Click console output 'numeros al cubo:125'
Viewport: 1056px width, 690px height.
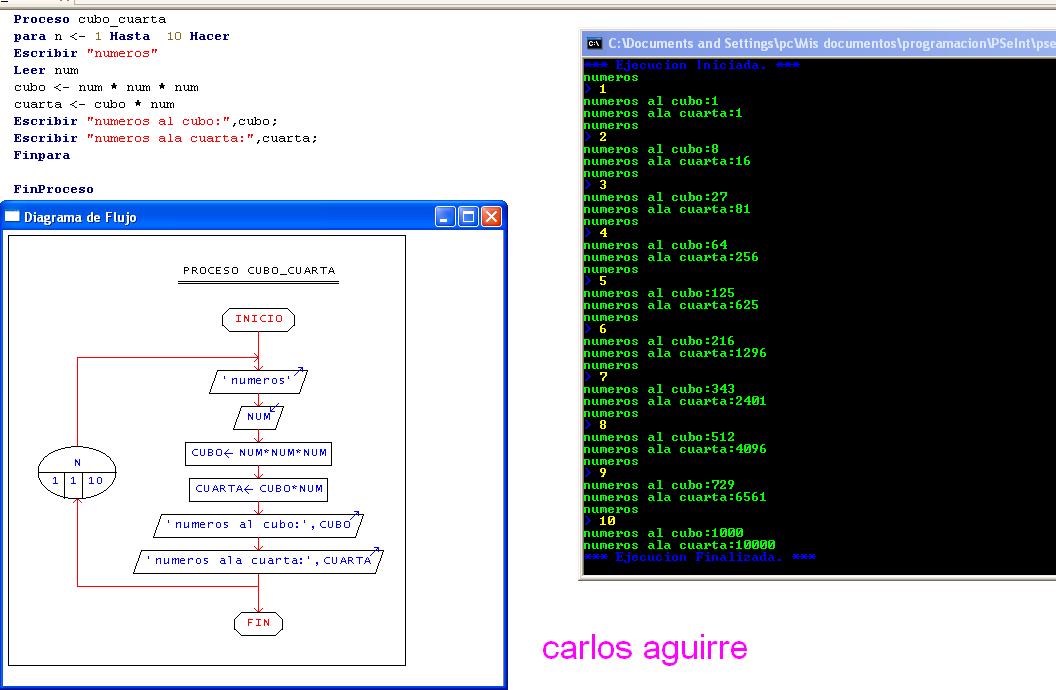coord(659,294)
